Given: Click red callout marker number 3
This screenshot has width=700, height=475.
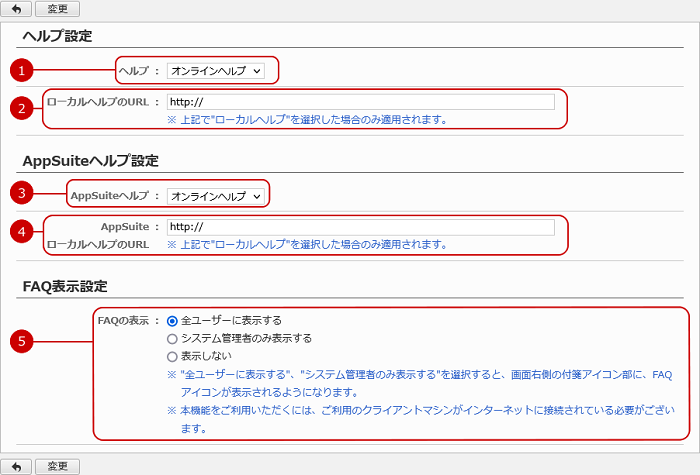Looking at the screenshot, I should click(23, 193).
